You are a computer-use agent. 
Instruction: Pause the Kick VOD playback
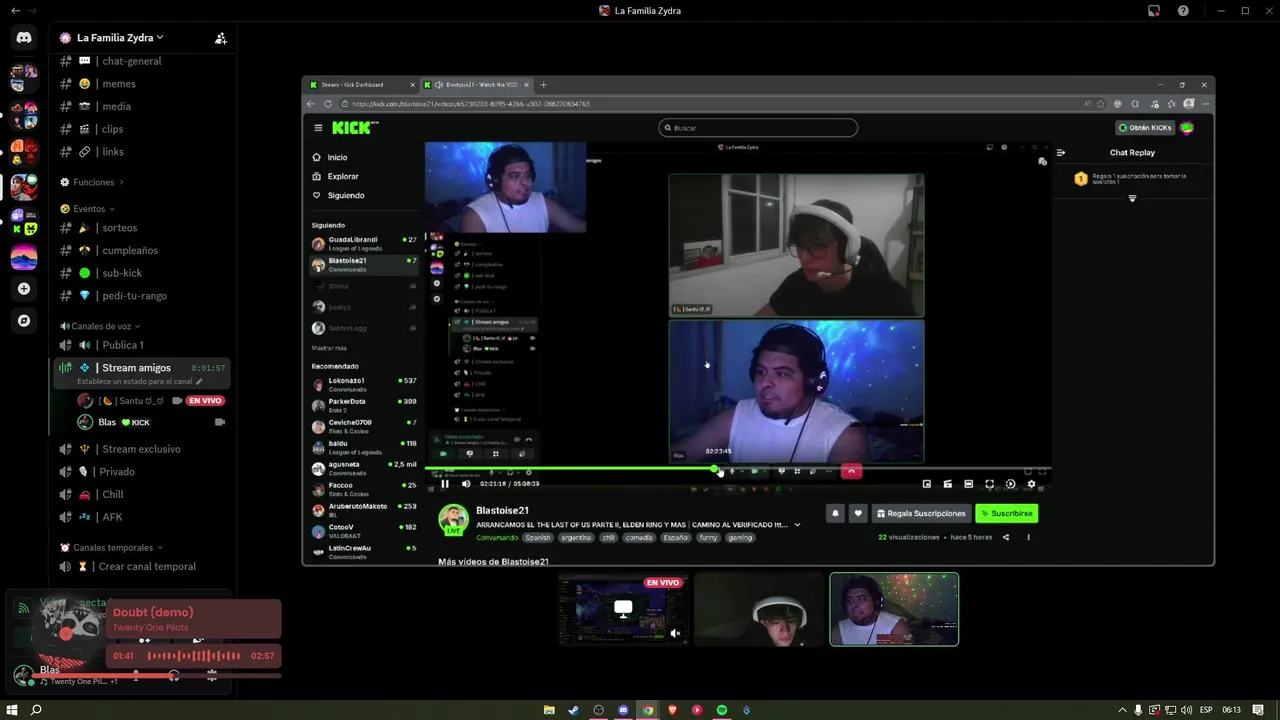tap(445, 484)
